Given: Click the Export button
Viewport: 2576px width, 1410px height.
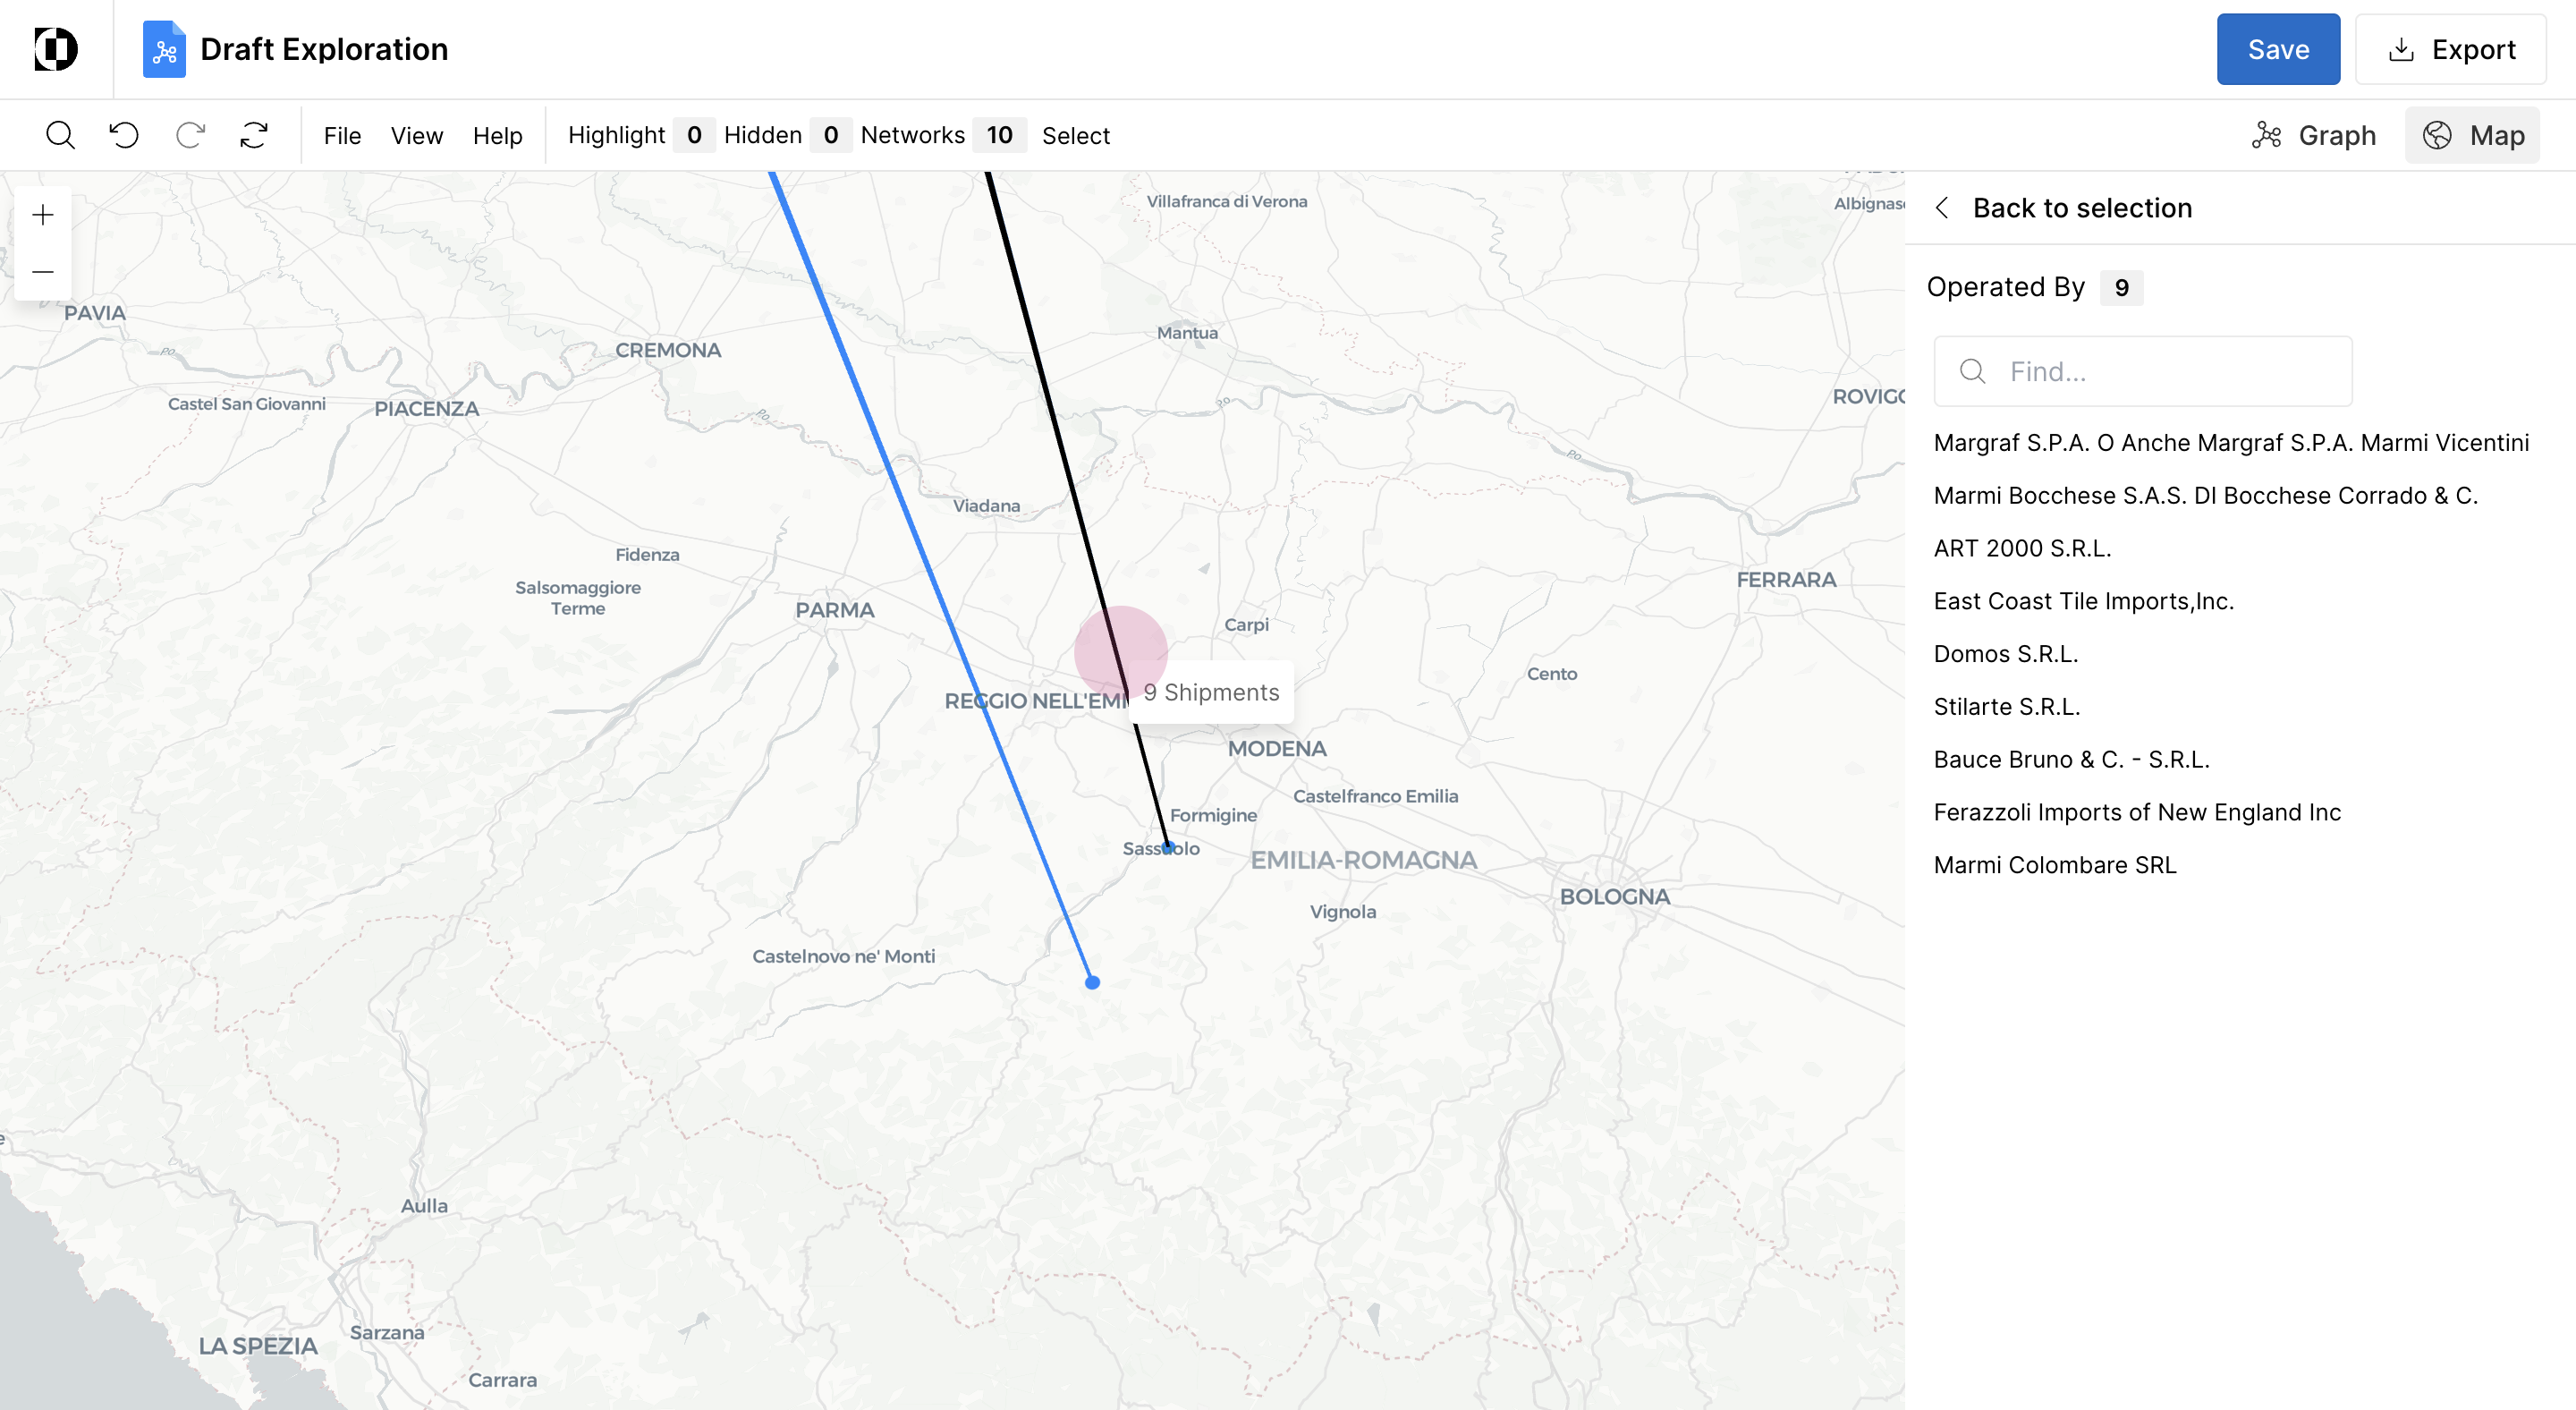Looking at the screenshot, I should tap(2450, 49).
